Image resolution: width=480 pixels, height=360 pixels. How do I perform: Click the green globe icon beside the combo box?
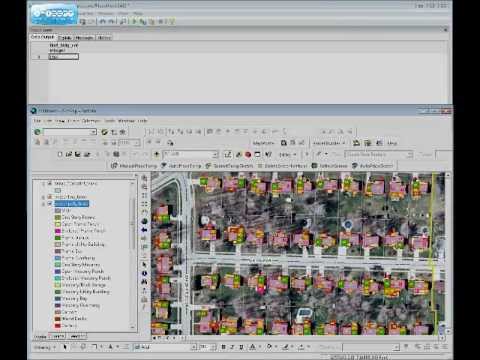pyautogui.click(x=37, y=132)
